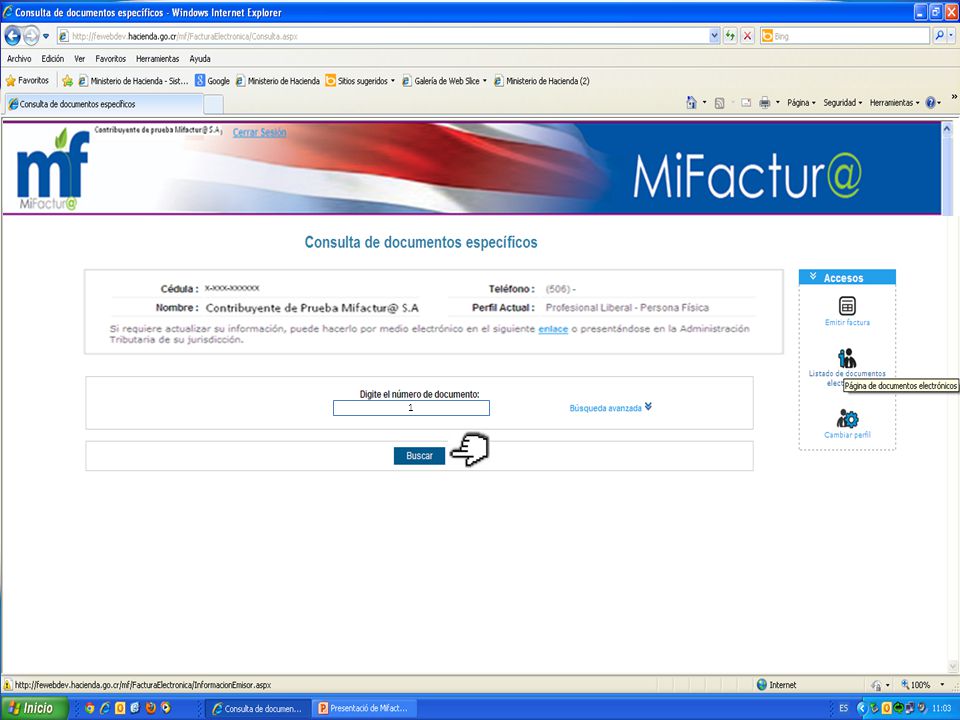Click the browser Back arrow button
Image resolution: width=960 pixels, height=720 pixels.
pos(13,36)
